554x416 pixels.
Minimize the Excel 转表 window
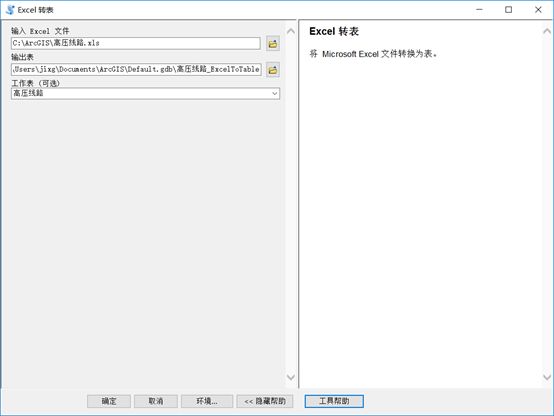coord(479,10)
